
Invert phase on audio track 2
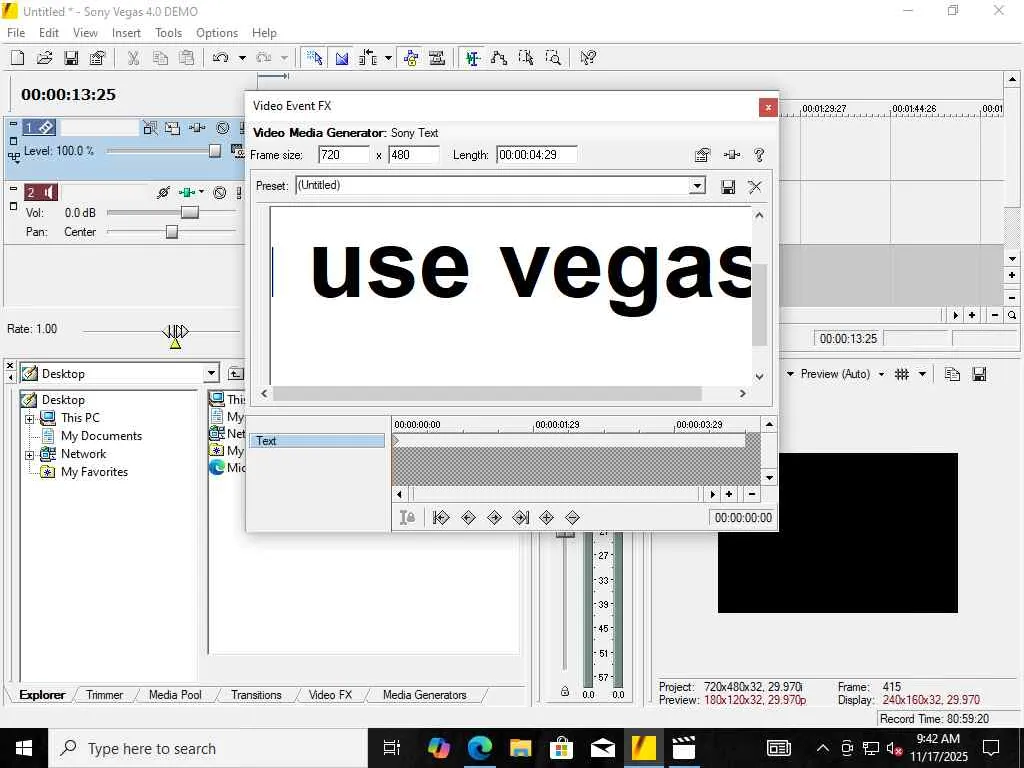(x=163, y=193)
